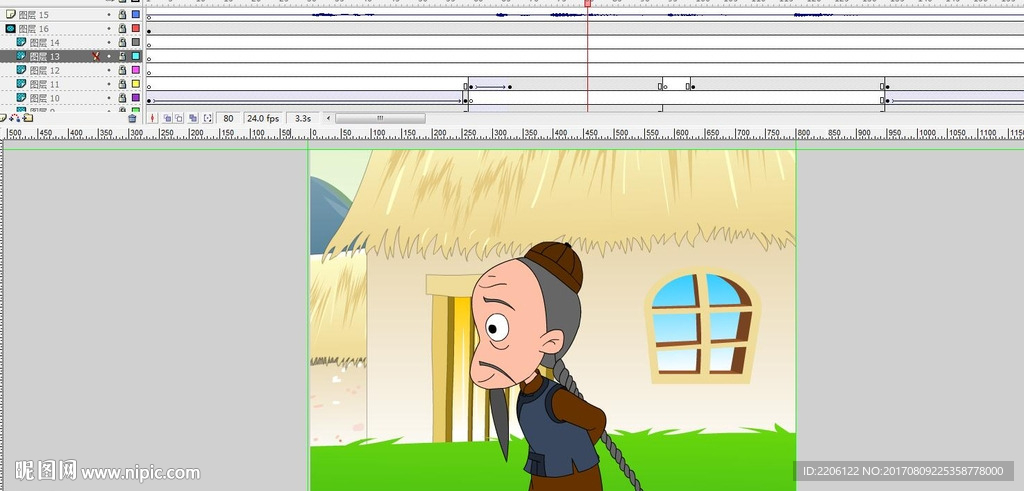Enable edit multiple frames
The image size is (1024, 491).
193,118
